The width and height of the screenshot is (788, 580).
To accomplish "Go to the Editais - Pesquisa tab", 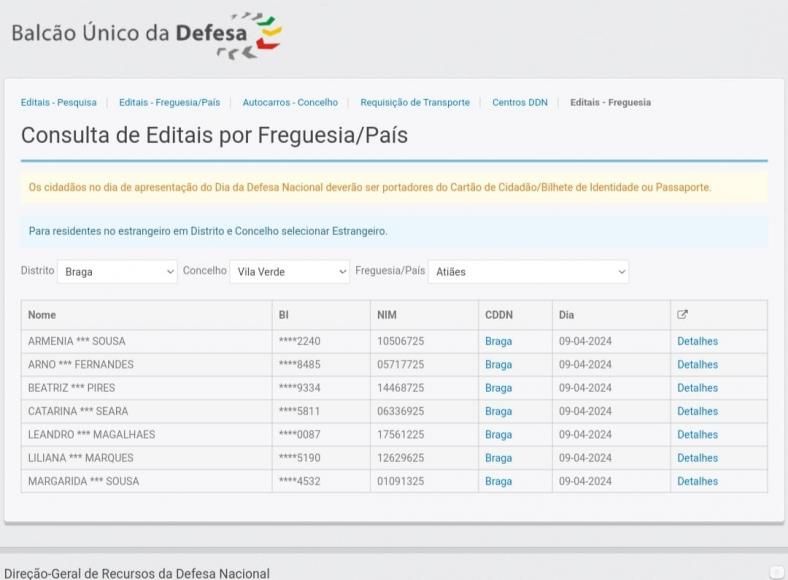I will (58, 102).
